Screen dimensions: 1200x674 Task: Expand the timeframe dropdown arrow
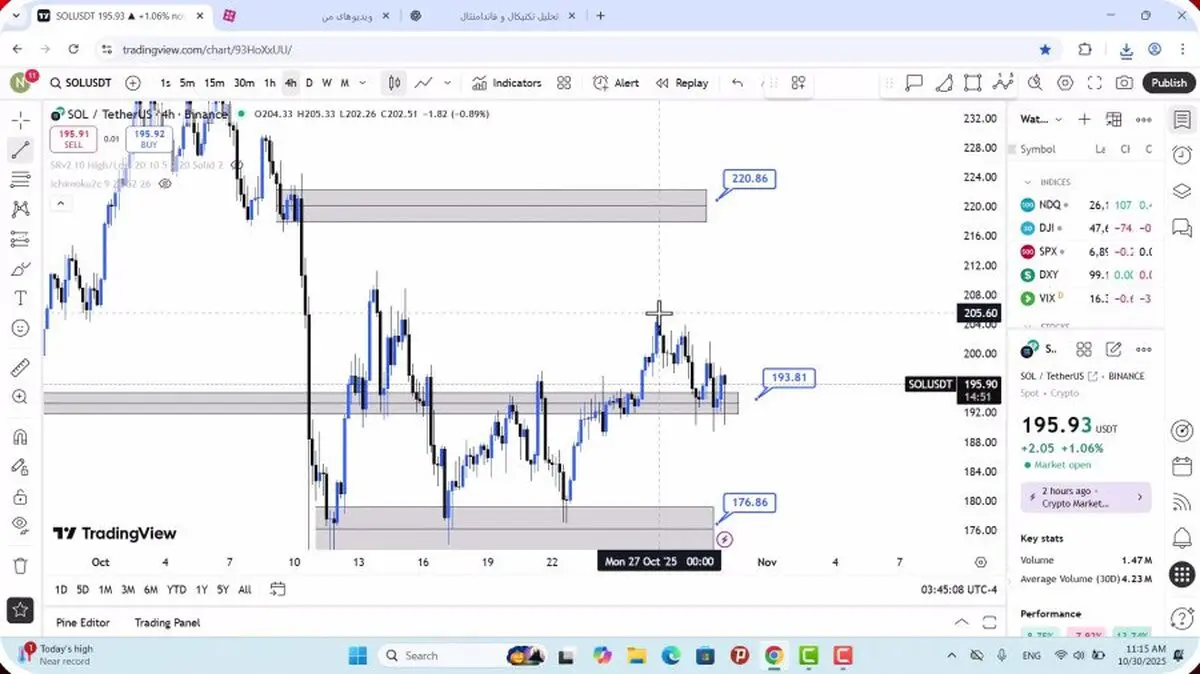362,83
